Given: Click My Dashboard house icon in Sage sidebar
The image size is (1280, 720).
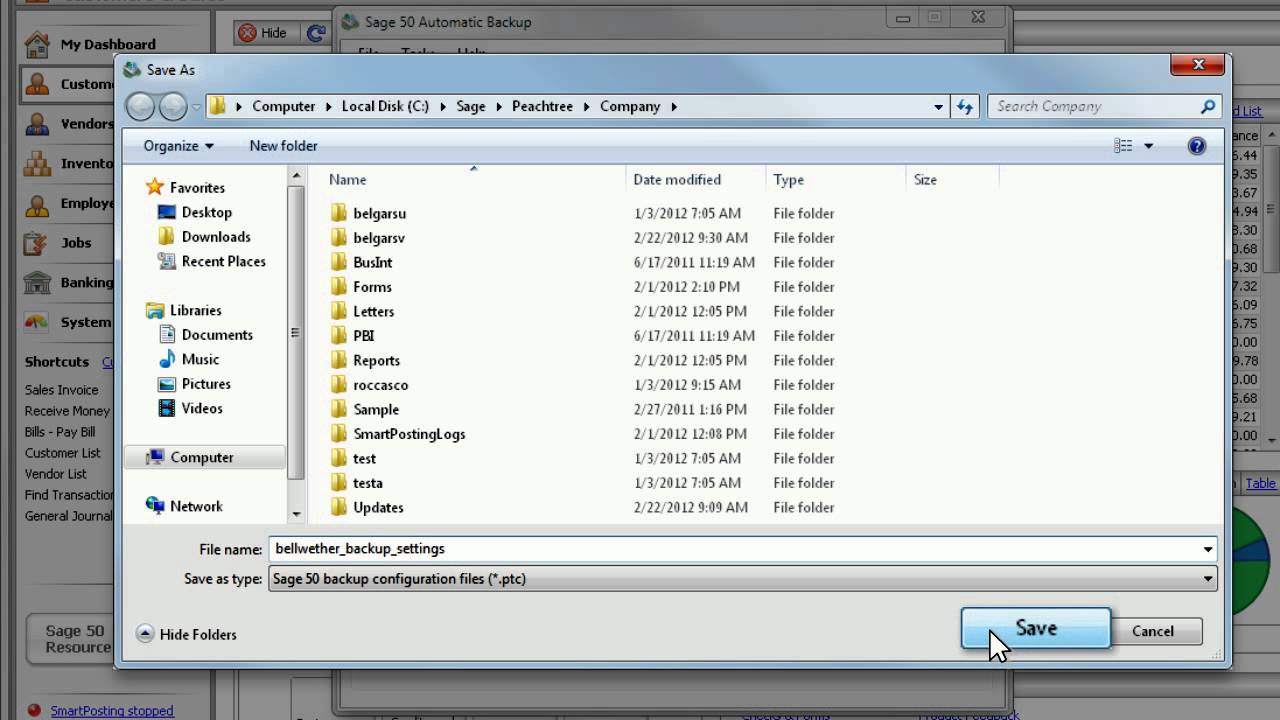Looking at the screenshot, I should click(x=37, y=44).
